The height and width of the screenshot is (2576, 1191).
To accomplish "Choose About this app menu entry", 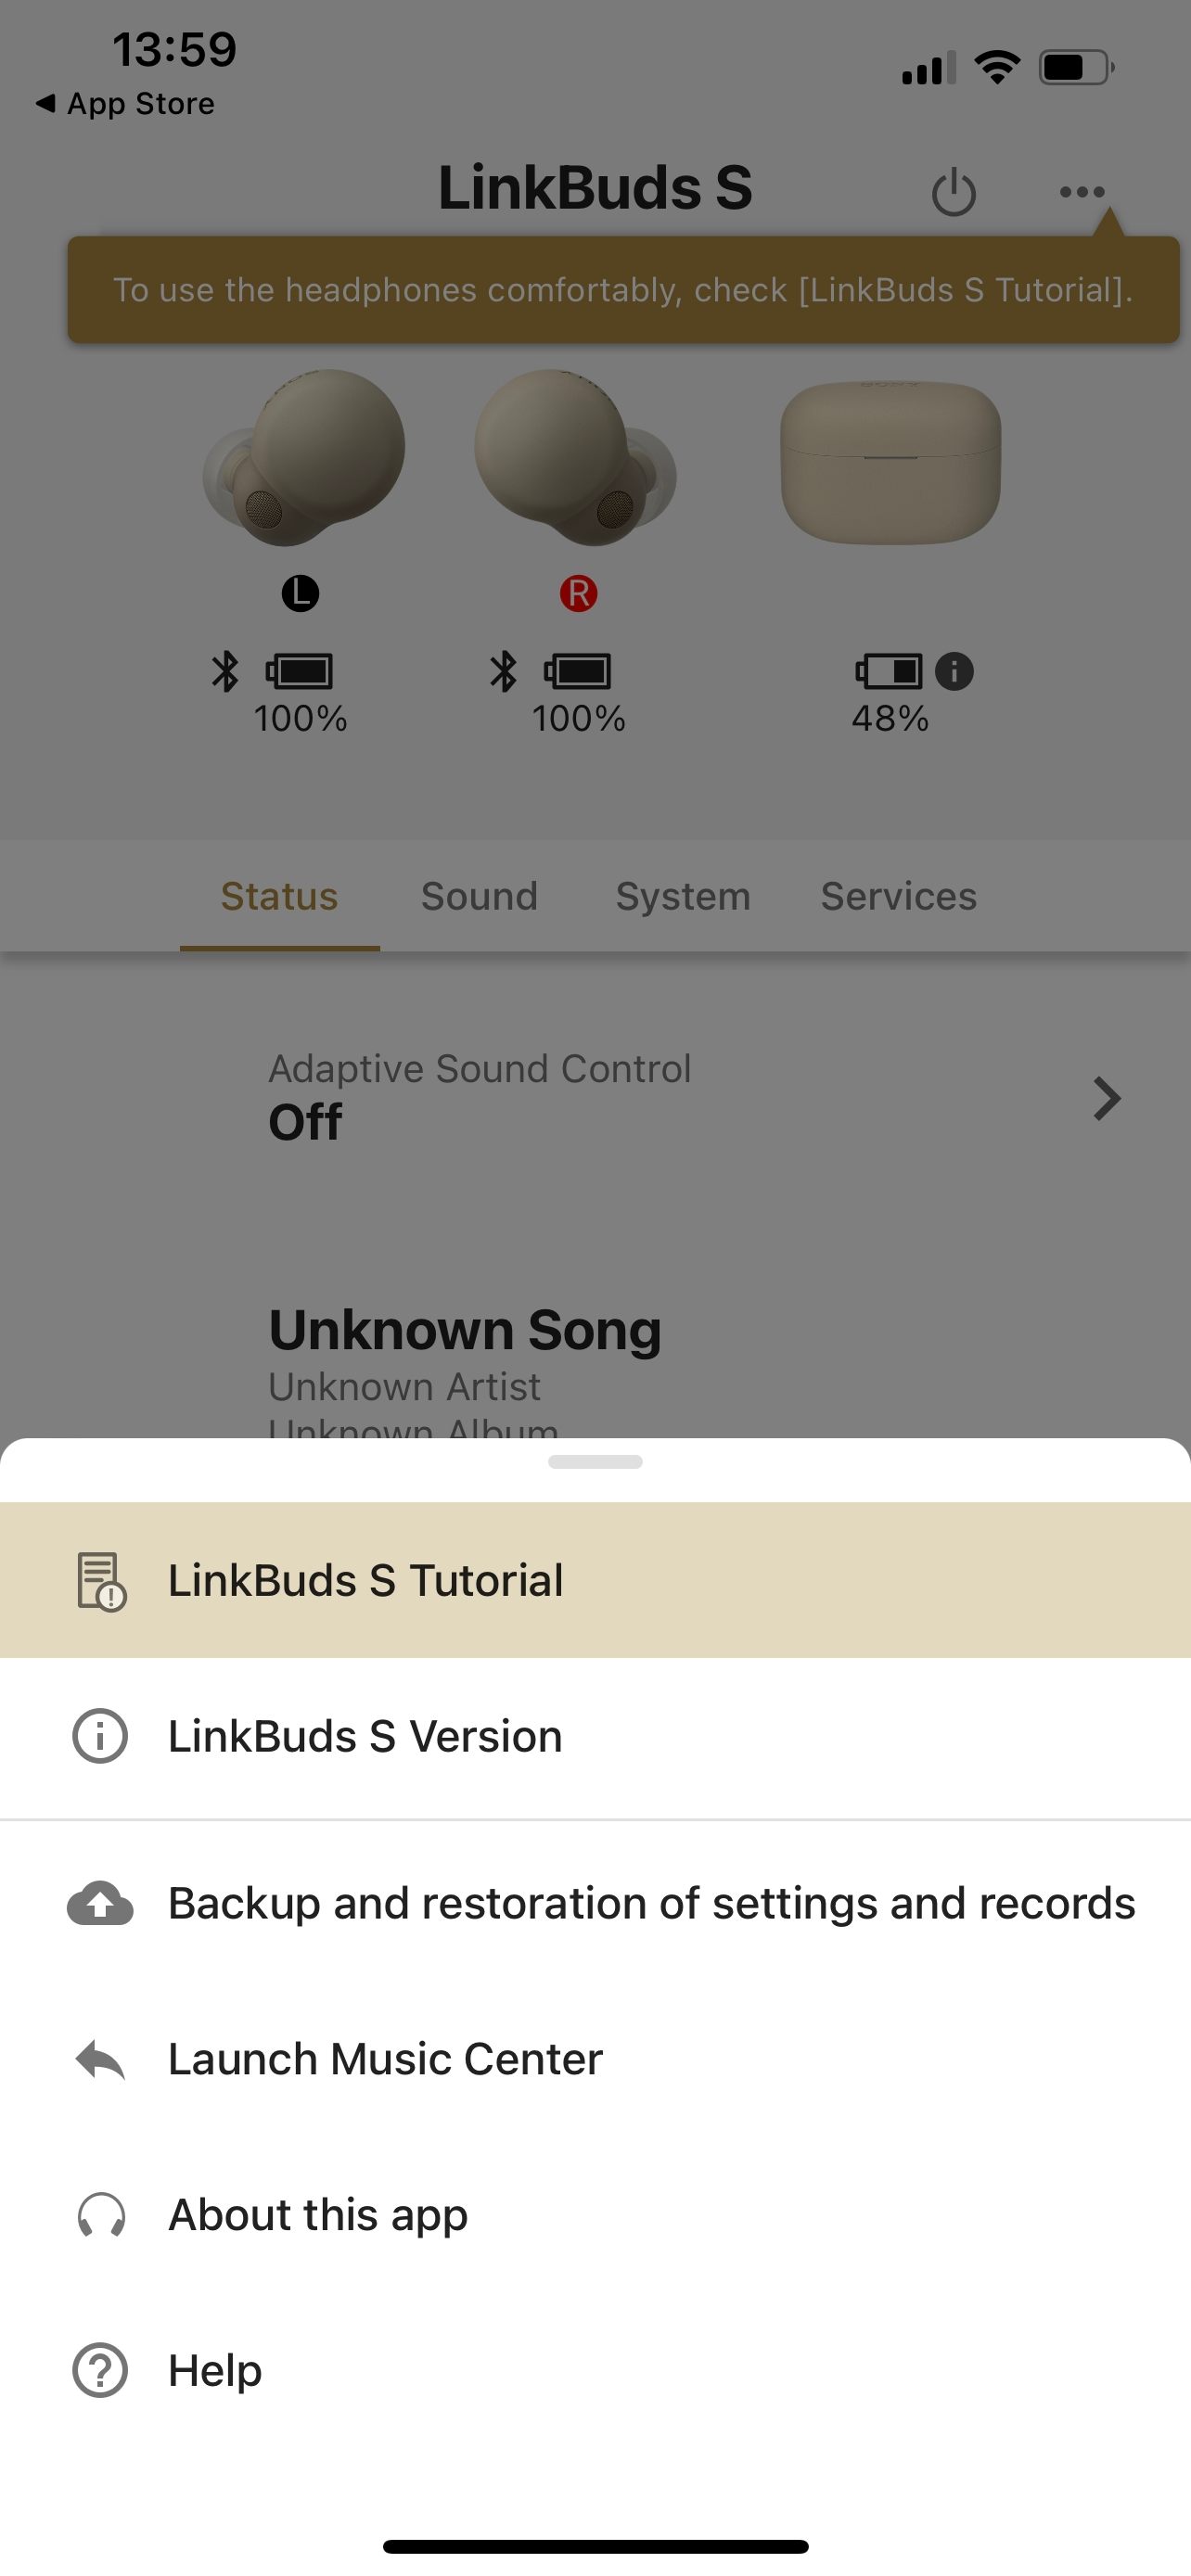I will [318, 2215].
